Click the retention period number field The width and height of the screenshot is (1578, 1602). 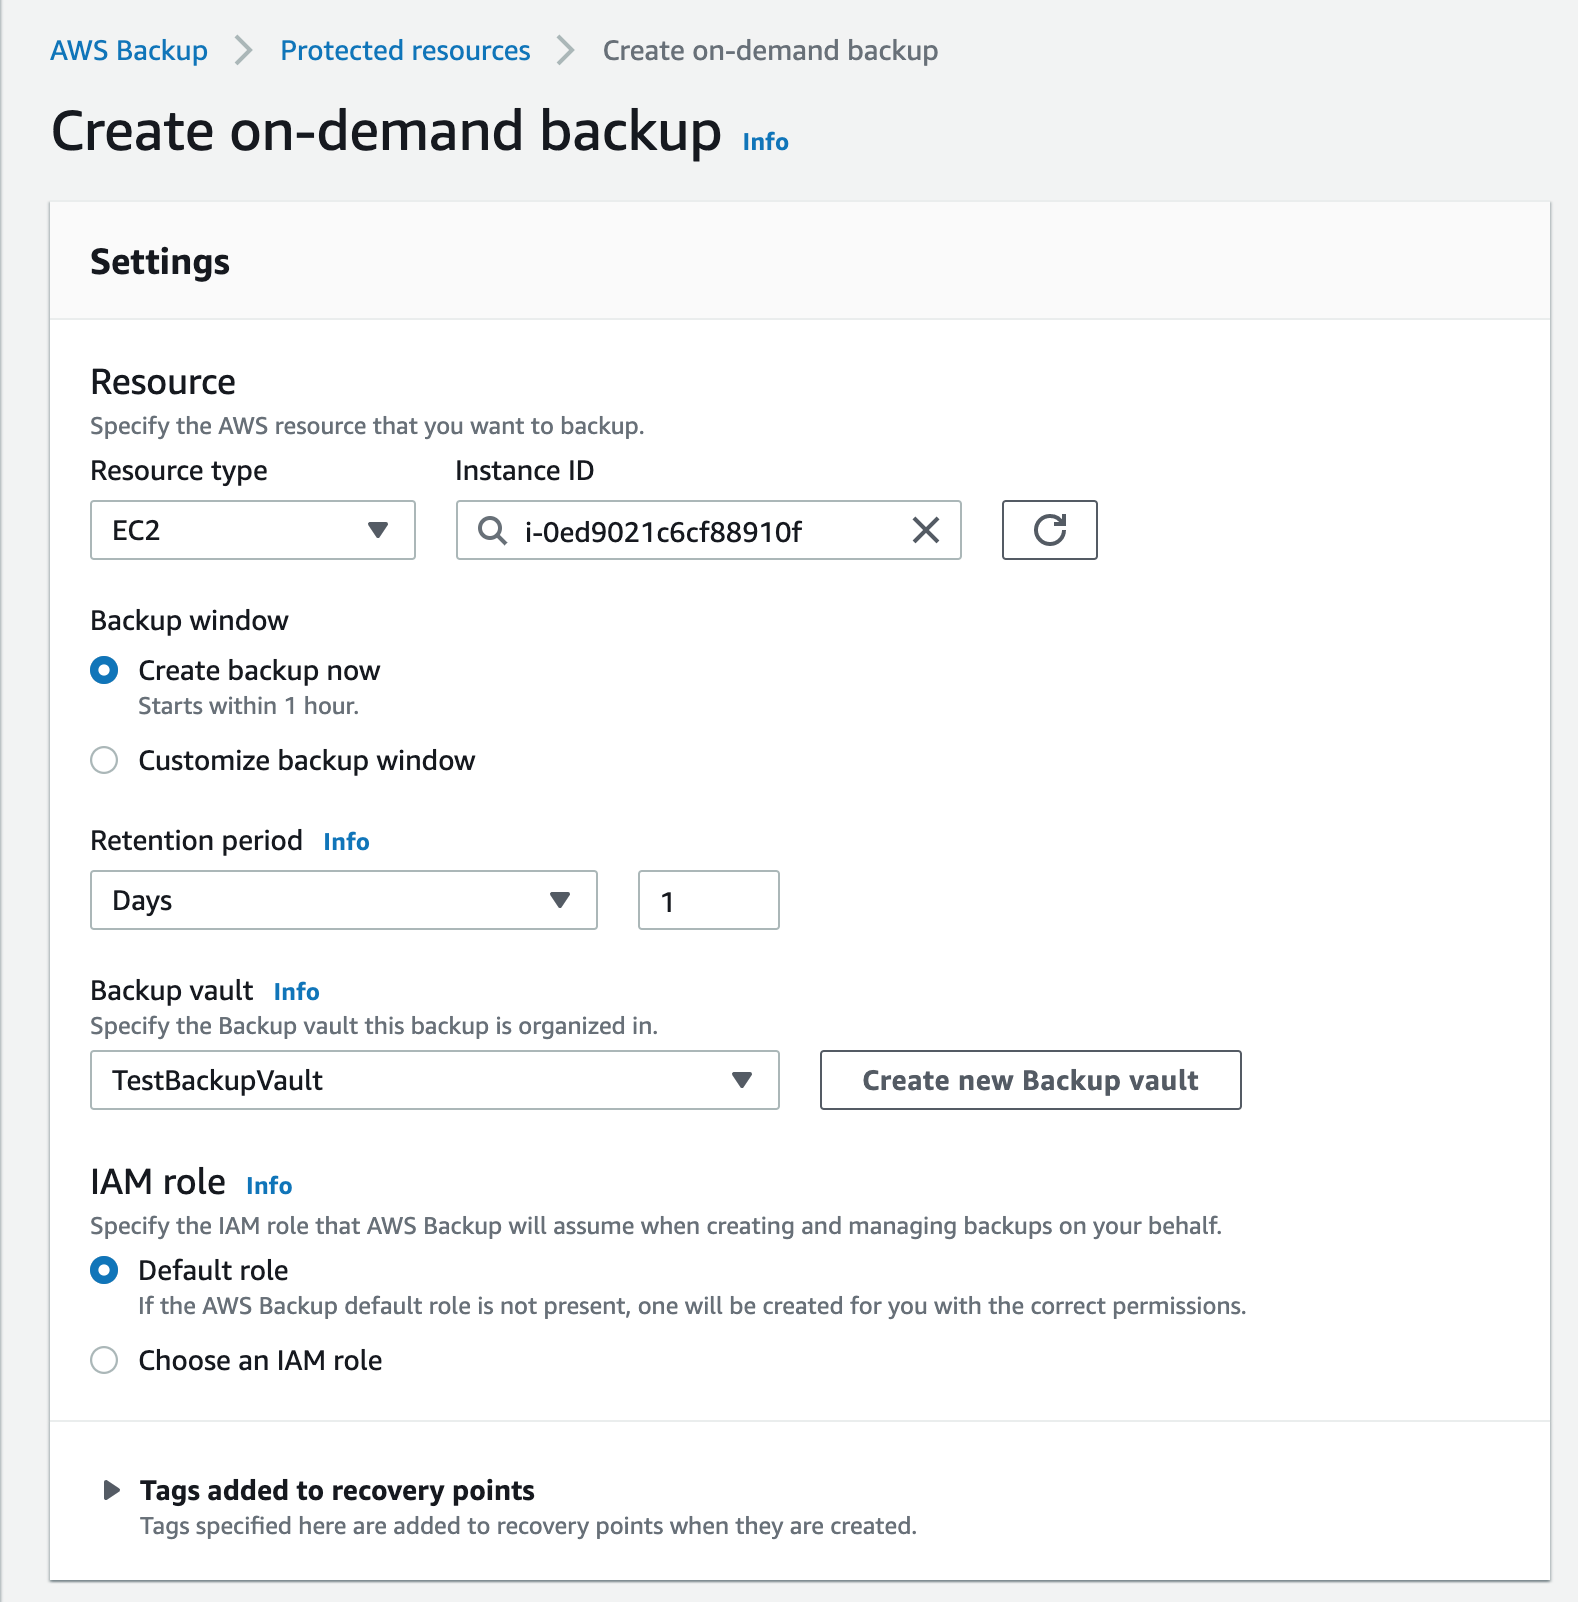(709, 900)
